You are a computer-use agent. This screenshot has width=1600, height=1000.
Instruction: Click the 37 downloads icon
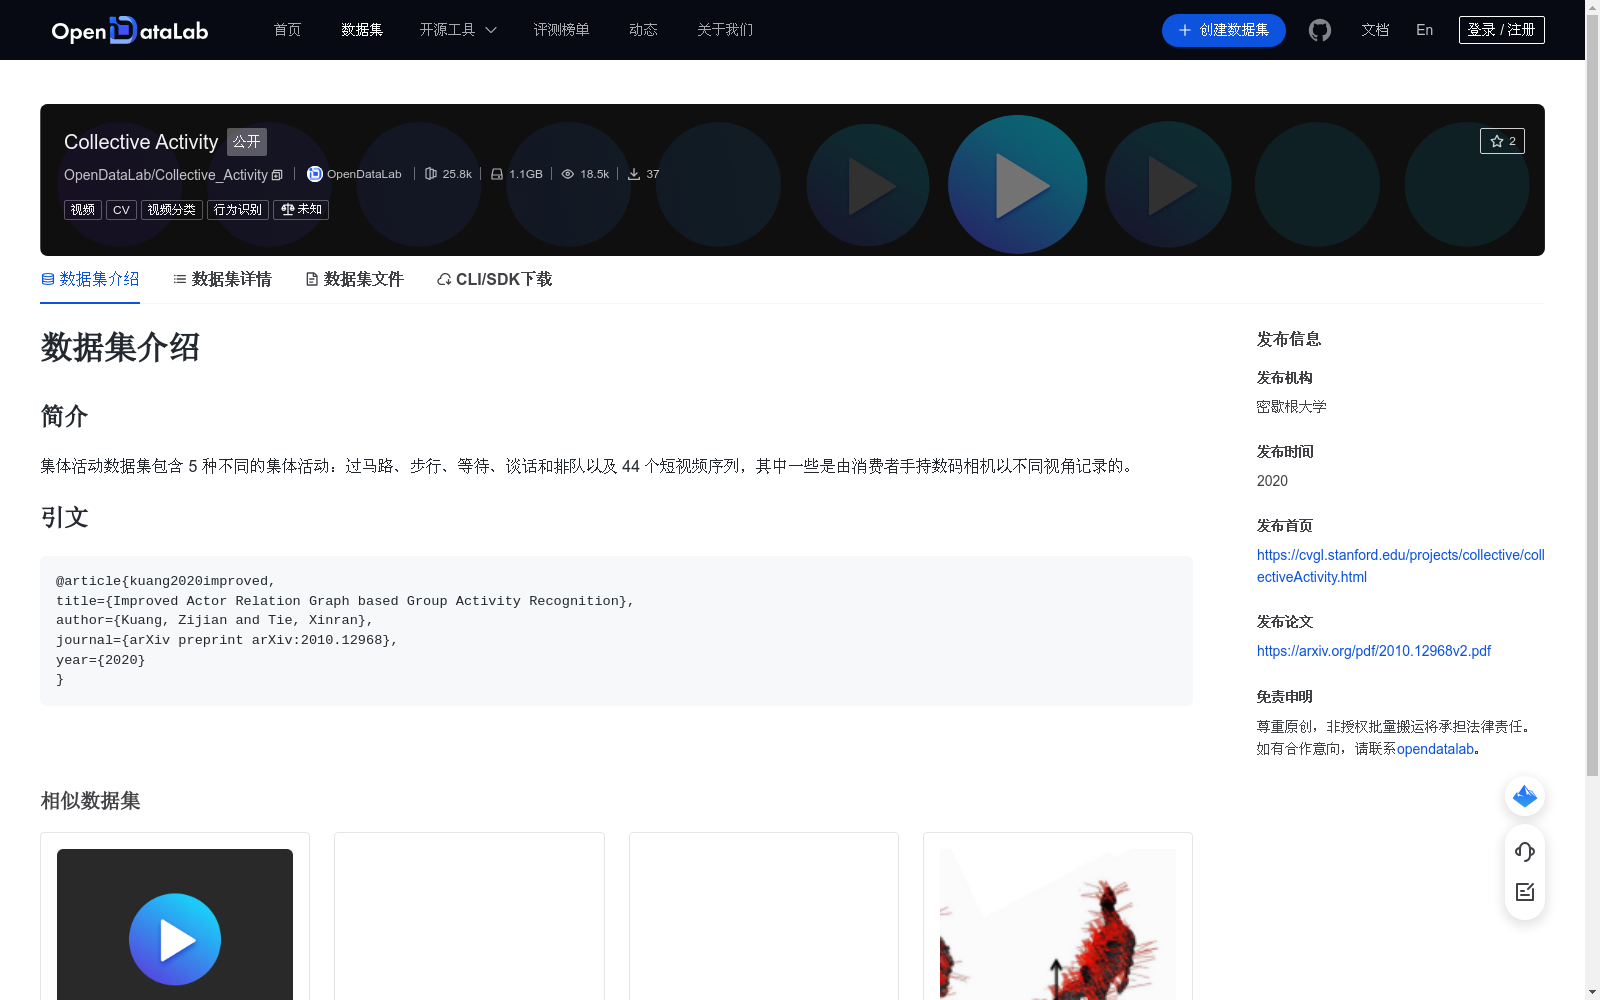634,174
